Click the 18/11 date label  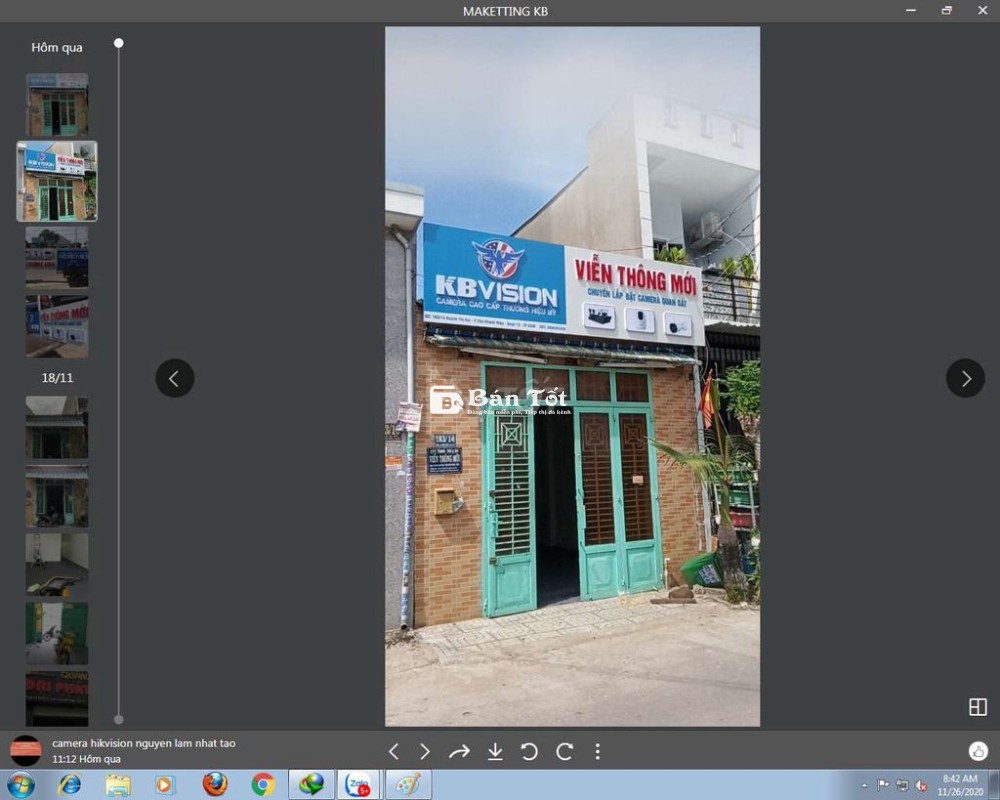tap(57, 378)
